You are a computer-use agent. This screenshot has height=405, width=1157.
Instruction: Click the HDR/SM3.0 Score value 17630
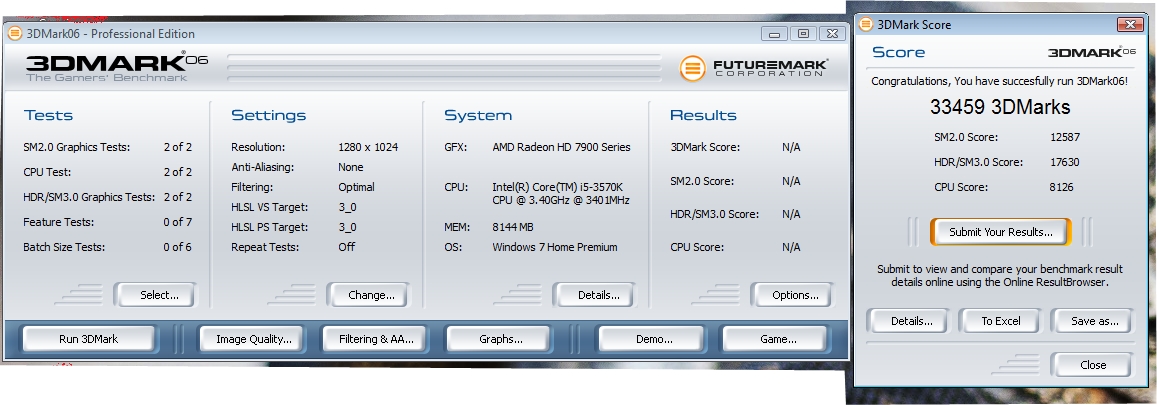1065,162
